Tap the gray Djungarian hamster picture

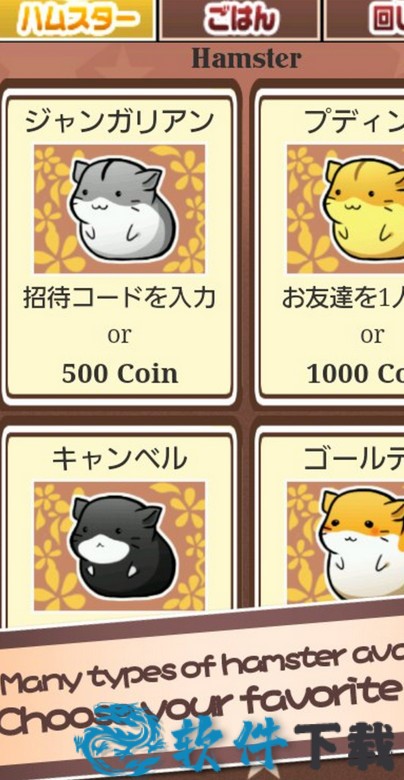[119, 209]
